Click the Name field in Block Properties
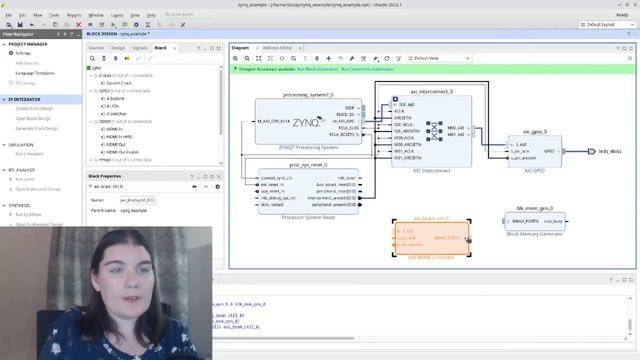640x360 pixels. click(137, 200)
